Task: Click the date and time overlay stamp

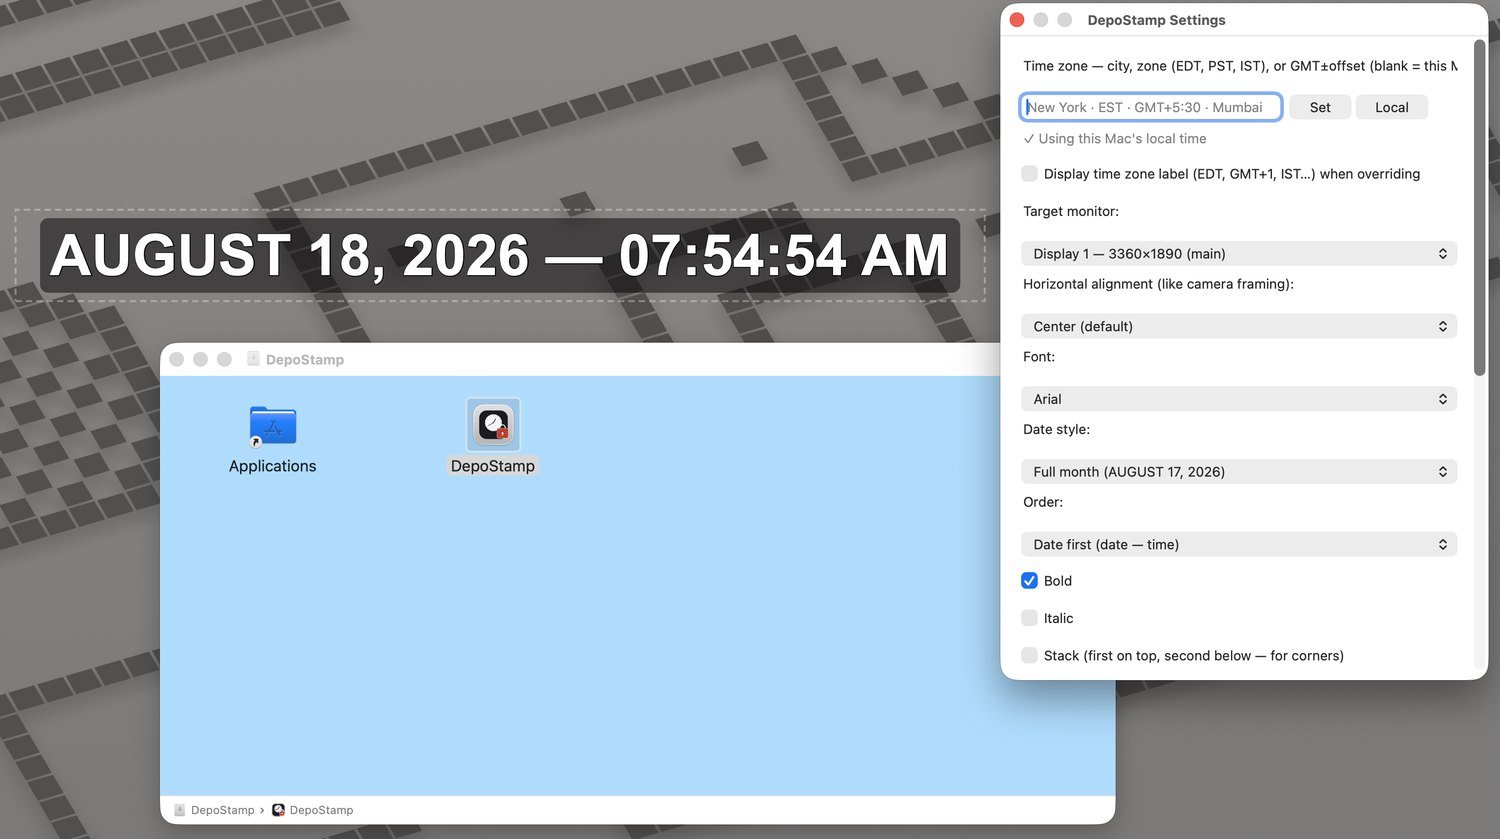Action: click(500, 255)
